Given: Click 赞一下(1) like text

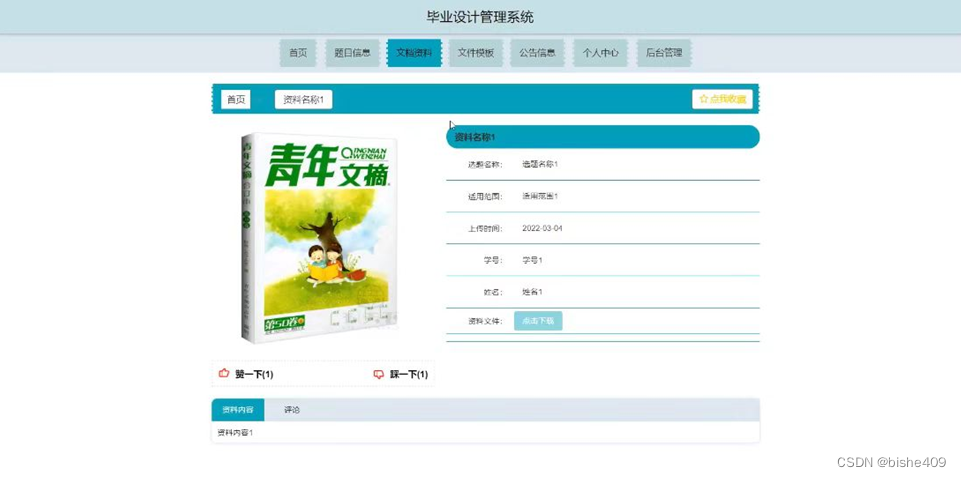Looking at the screenshot, I should point(254,374).
